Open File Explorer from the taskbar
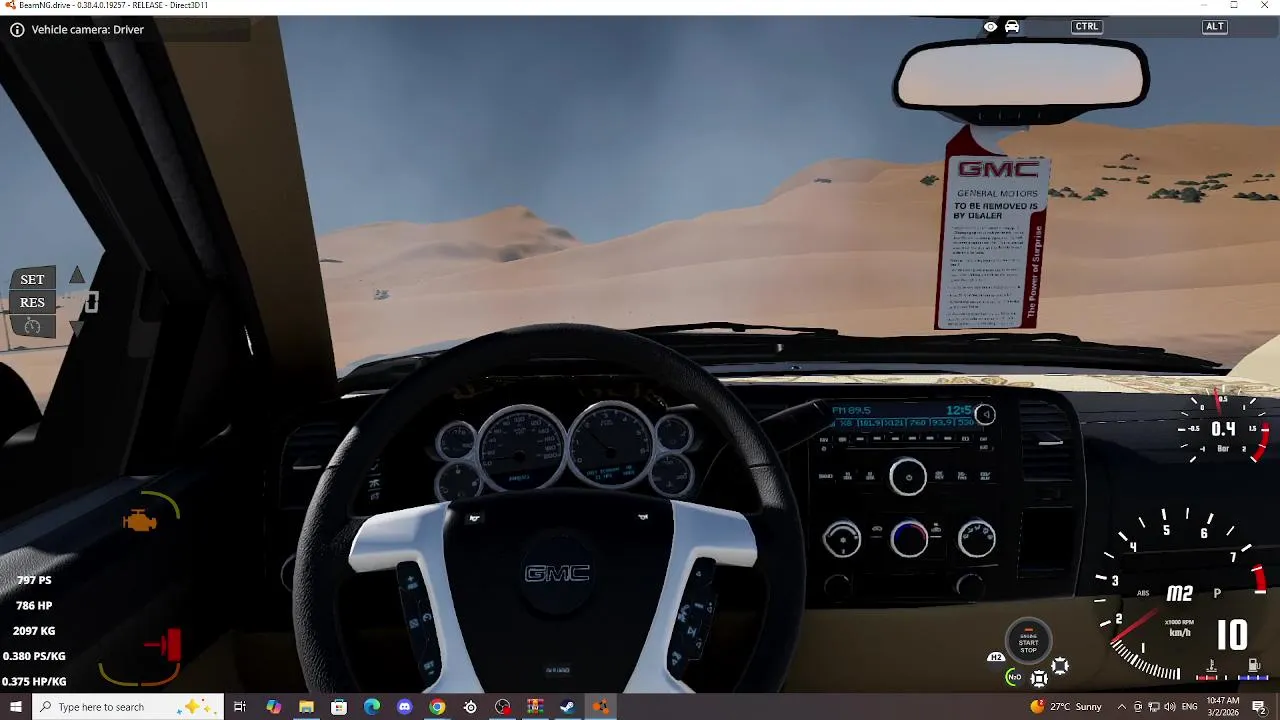Viewport: 1280px width, 720px height. [x=306, y=707]
